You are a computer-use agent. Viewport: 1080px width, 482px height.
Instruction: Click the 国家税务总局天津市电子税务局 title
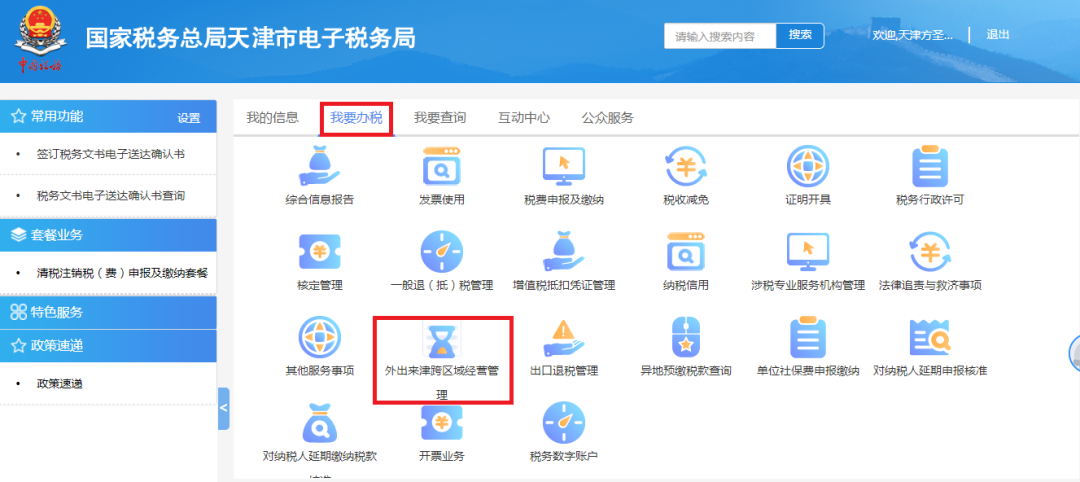click(251, 39)
